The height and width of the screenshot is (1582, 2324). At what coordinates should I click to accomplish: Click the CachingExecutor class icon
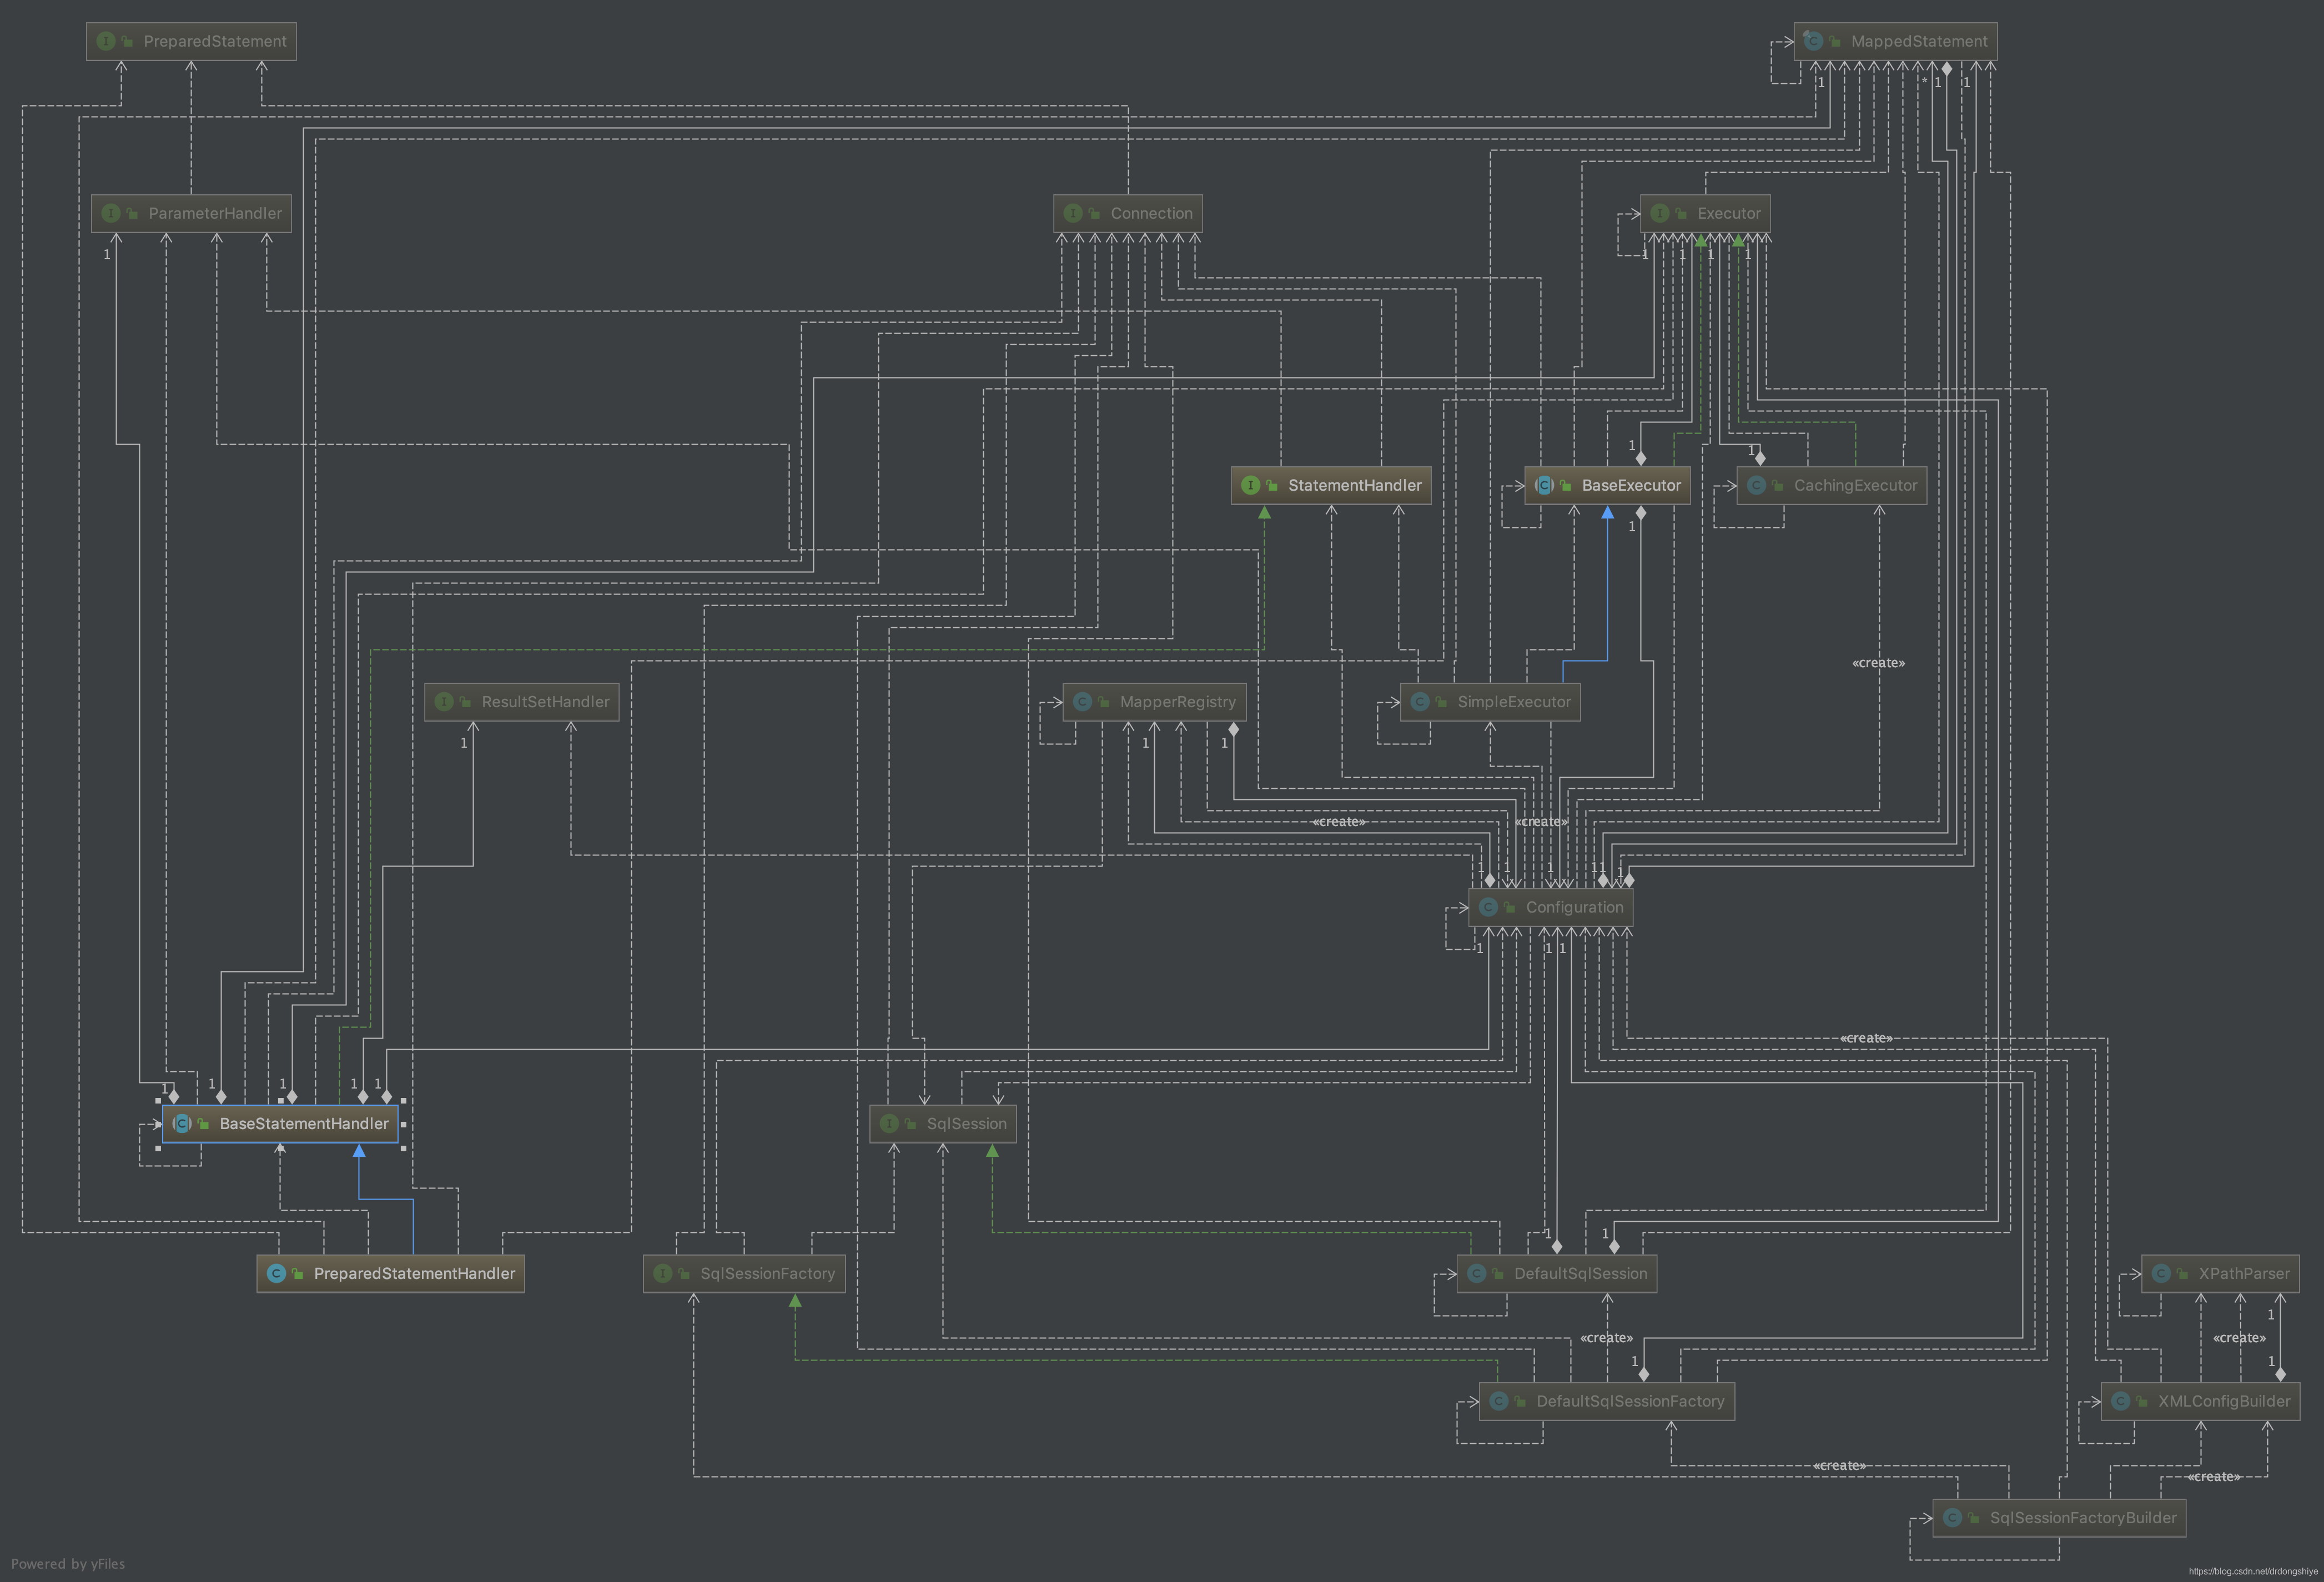1756,485
